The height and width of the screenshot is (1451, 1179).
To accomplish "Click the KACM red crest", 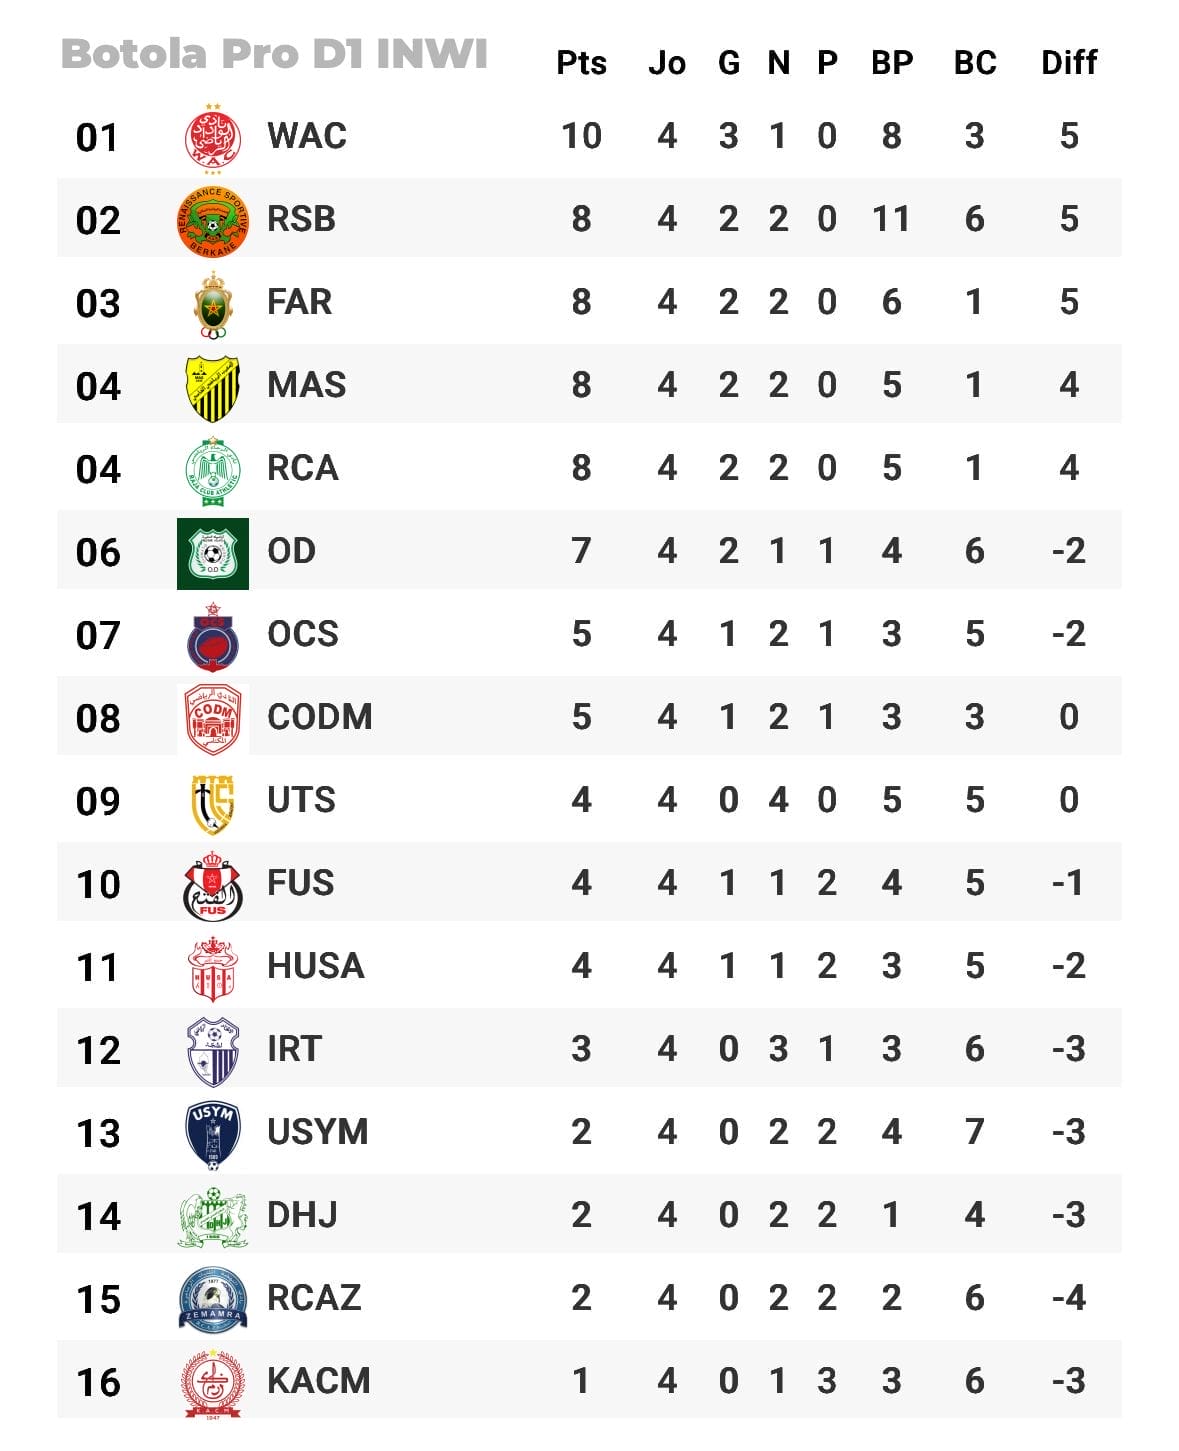I will [212, 1382].
